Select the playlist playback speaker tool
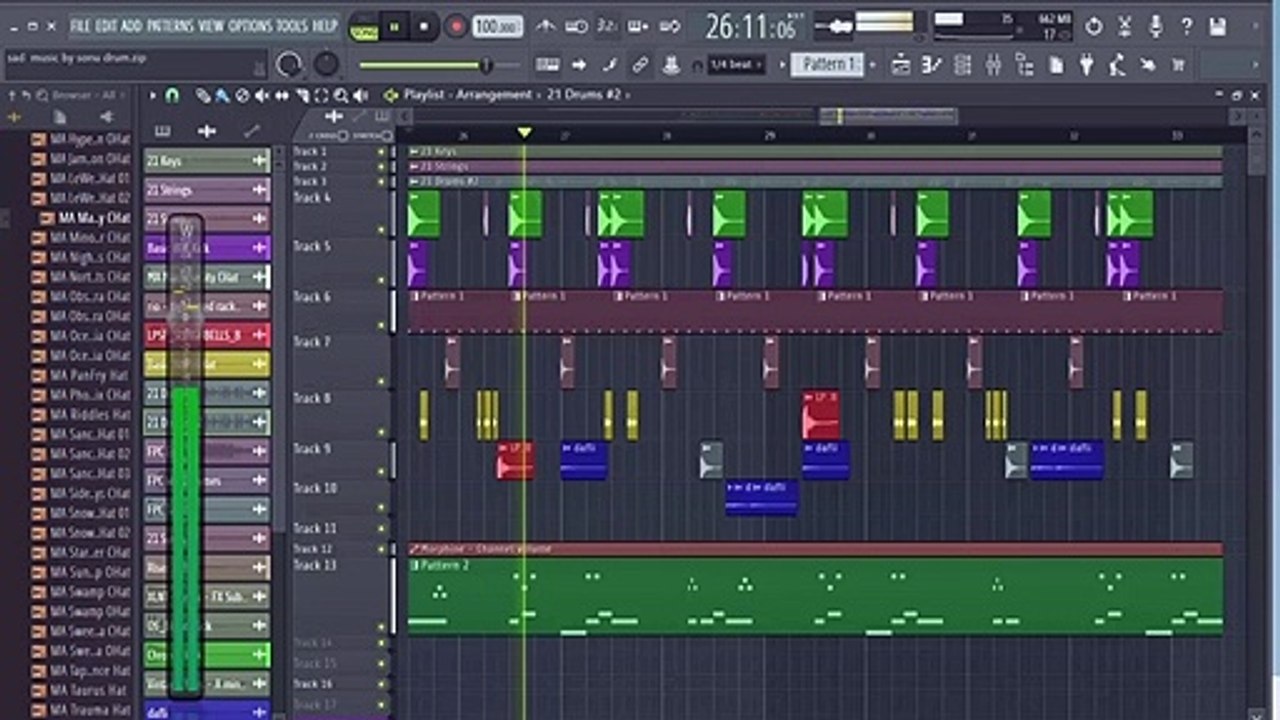The height and width of the screenshot is (720, 1280). pyautogui.click(x=361, y=96)
